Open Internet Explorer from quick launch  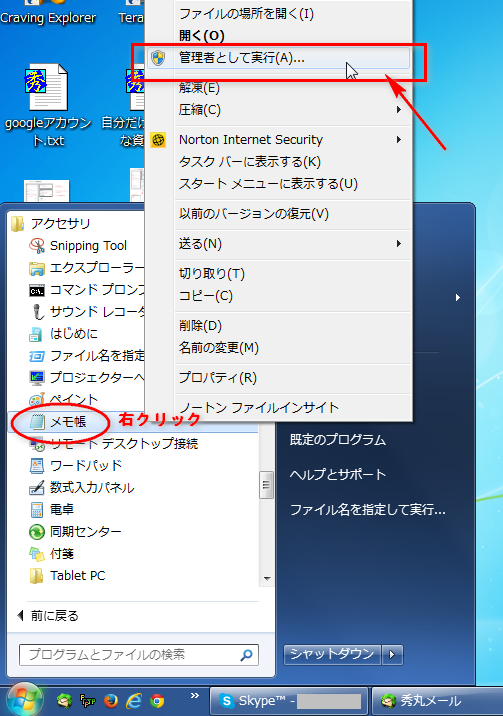(134, 700)
